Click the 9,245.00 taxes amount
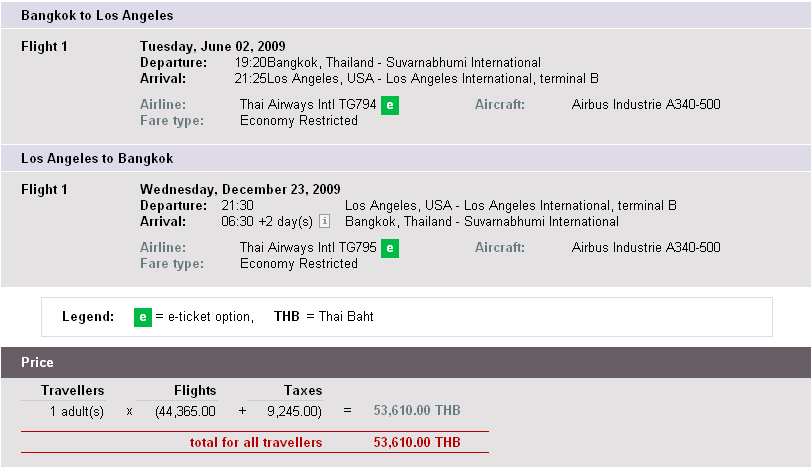Screen dimensions: 812x467 pos(294,412)
